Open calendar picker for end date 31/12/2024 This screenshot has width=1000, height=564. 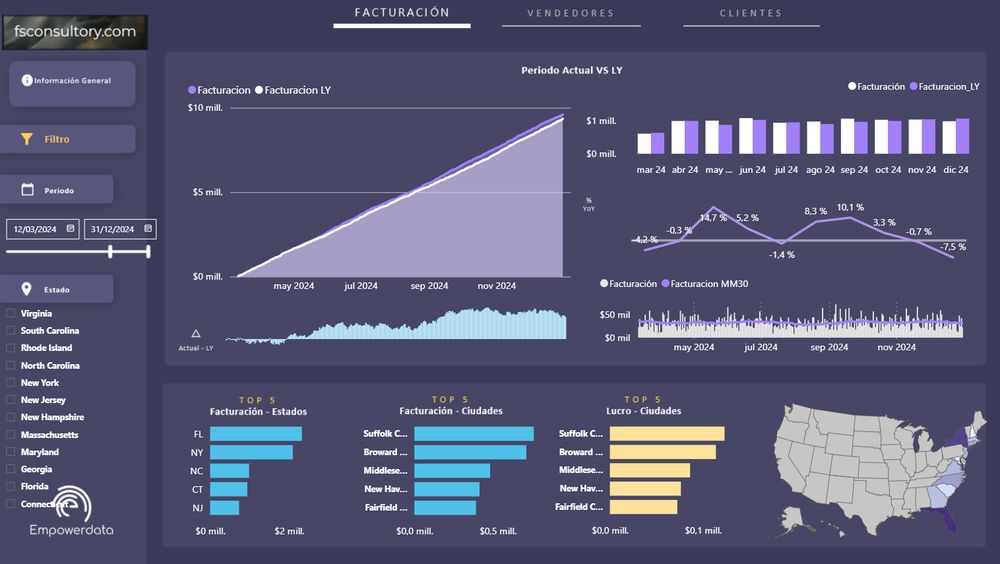pyautogui.click(x=148, y=228)
